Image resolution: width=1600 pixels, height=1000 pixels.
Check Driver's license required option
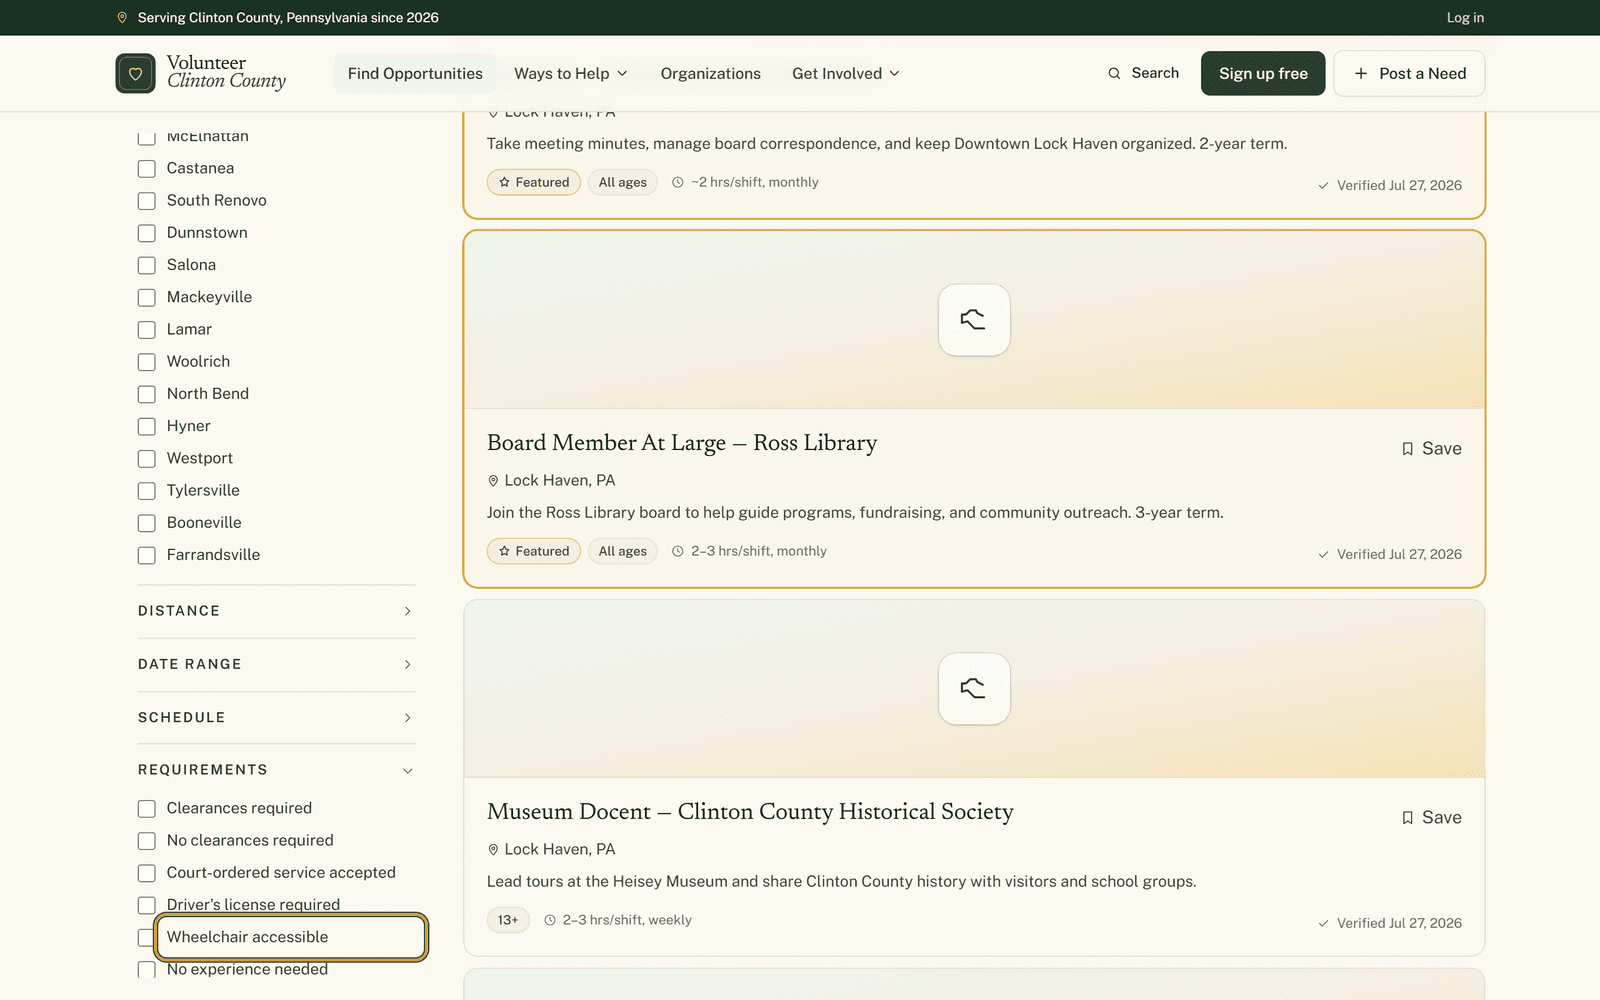(x=147, y=905)
